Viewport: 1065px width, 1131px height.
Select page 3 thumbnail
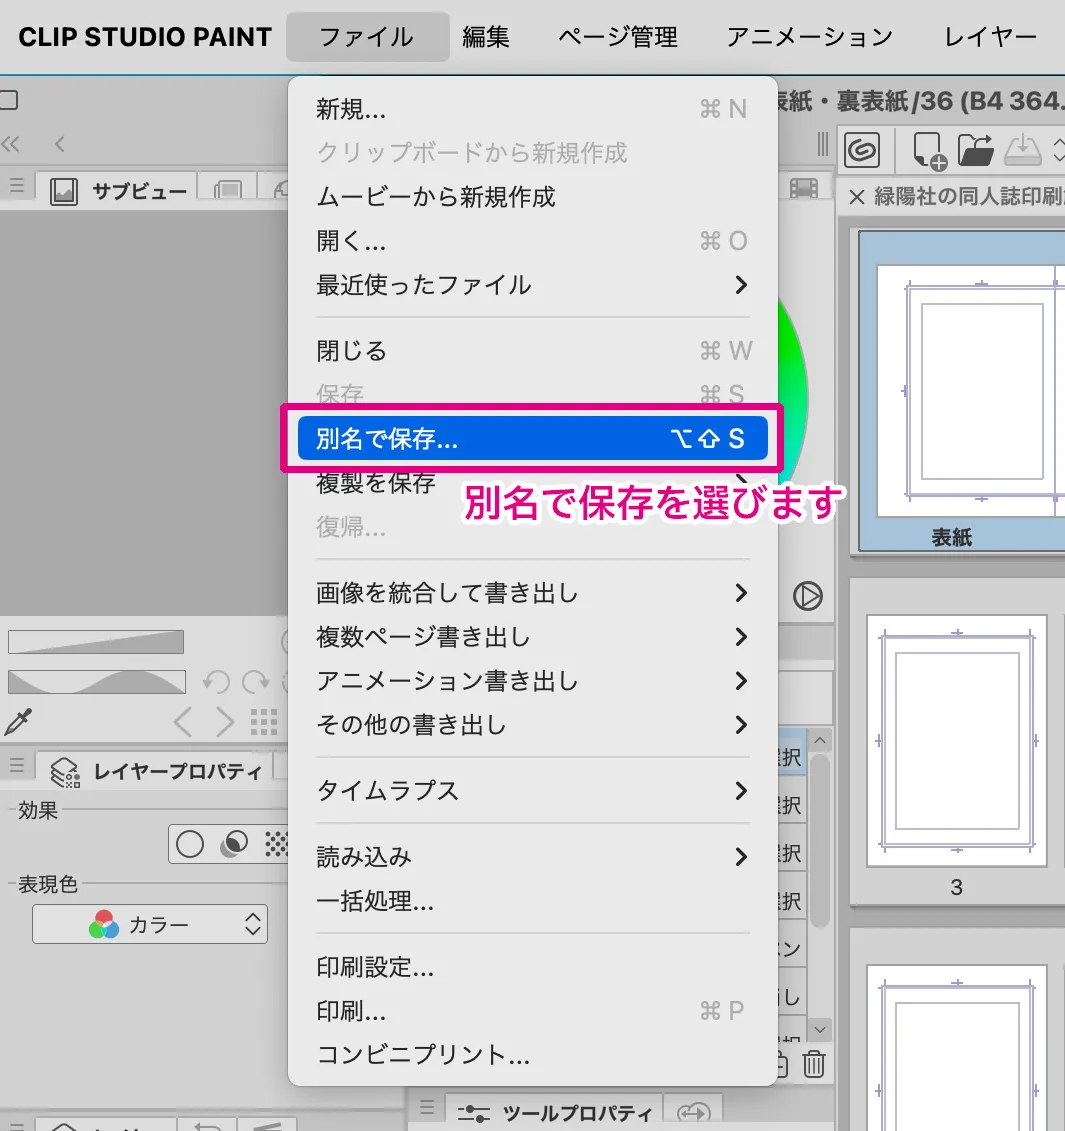957,742
